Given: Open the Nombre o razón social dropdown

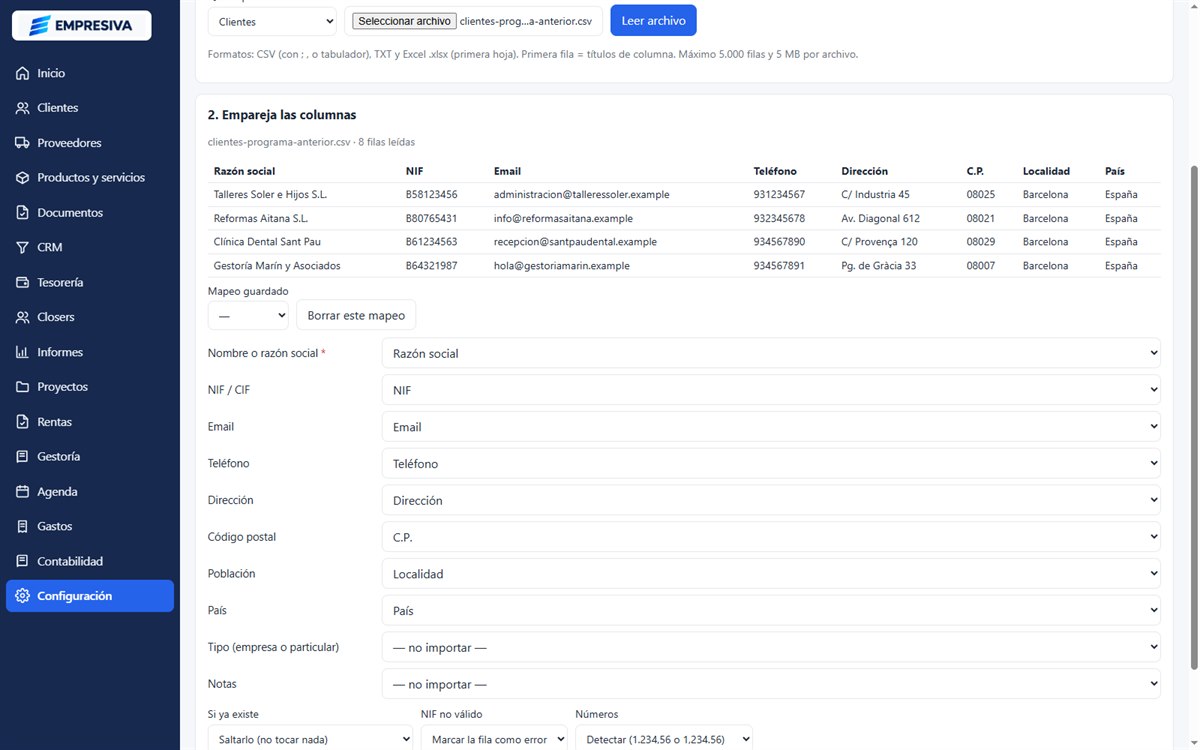Looking at the screenshot, I should (x=771, y=353).
